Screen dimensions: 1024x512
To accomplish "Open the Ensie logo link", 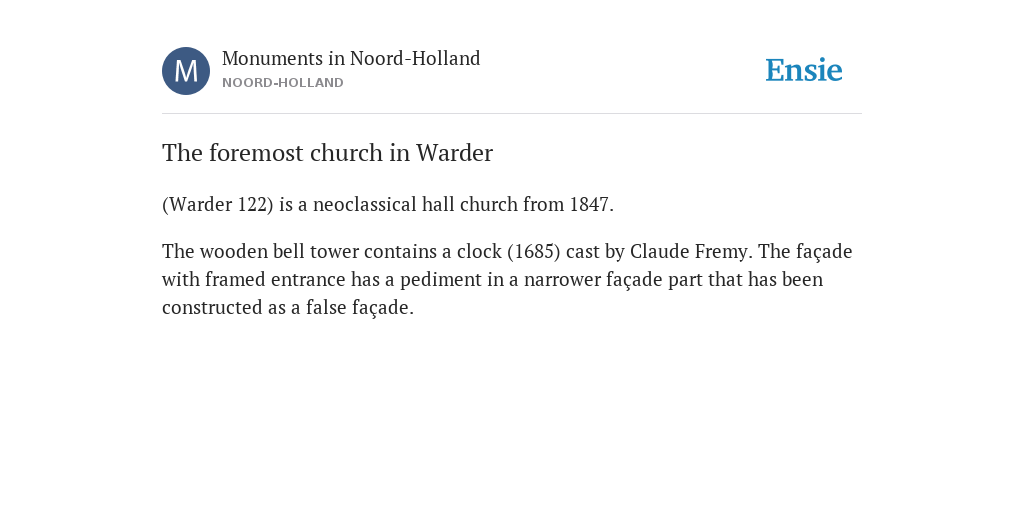I will (x=804, y=70).
